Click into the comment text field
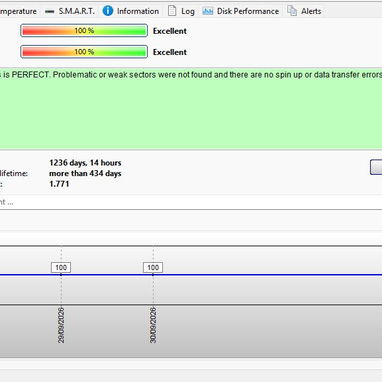 [191, 202]
